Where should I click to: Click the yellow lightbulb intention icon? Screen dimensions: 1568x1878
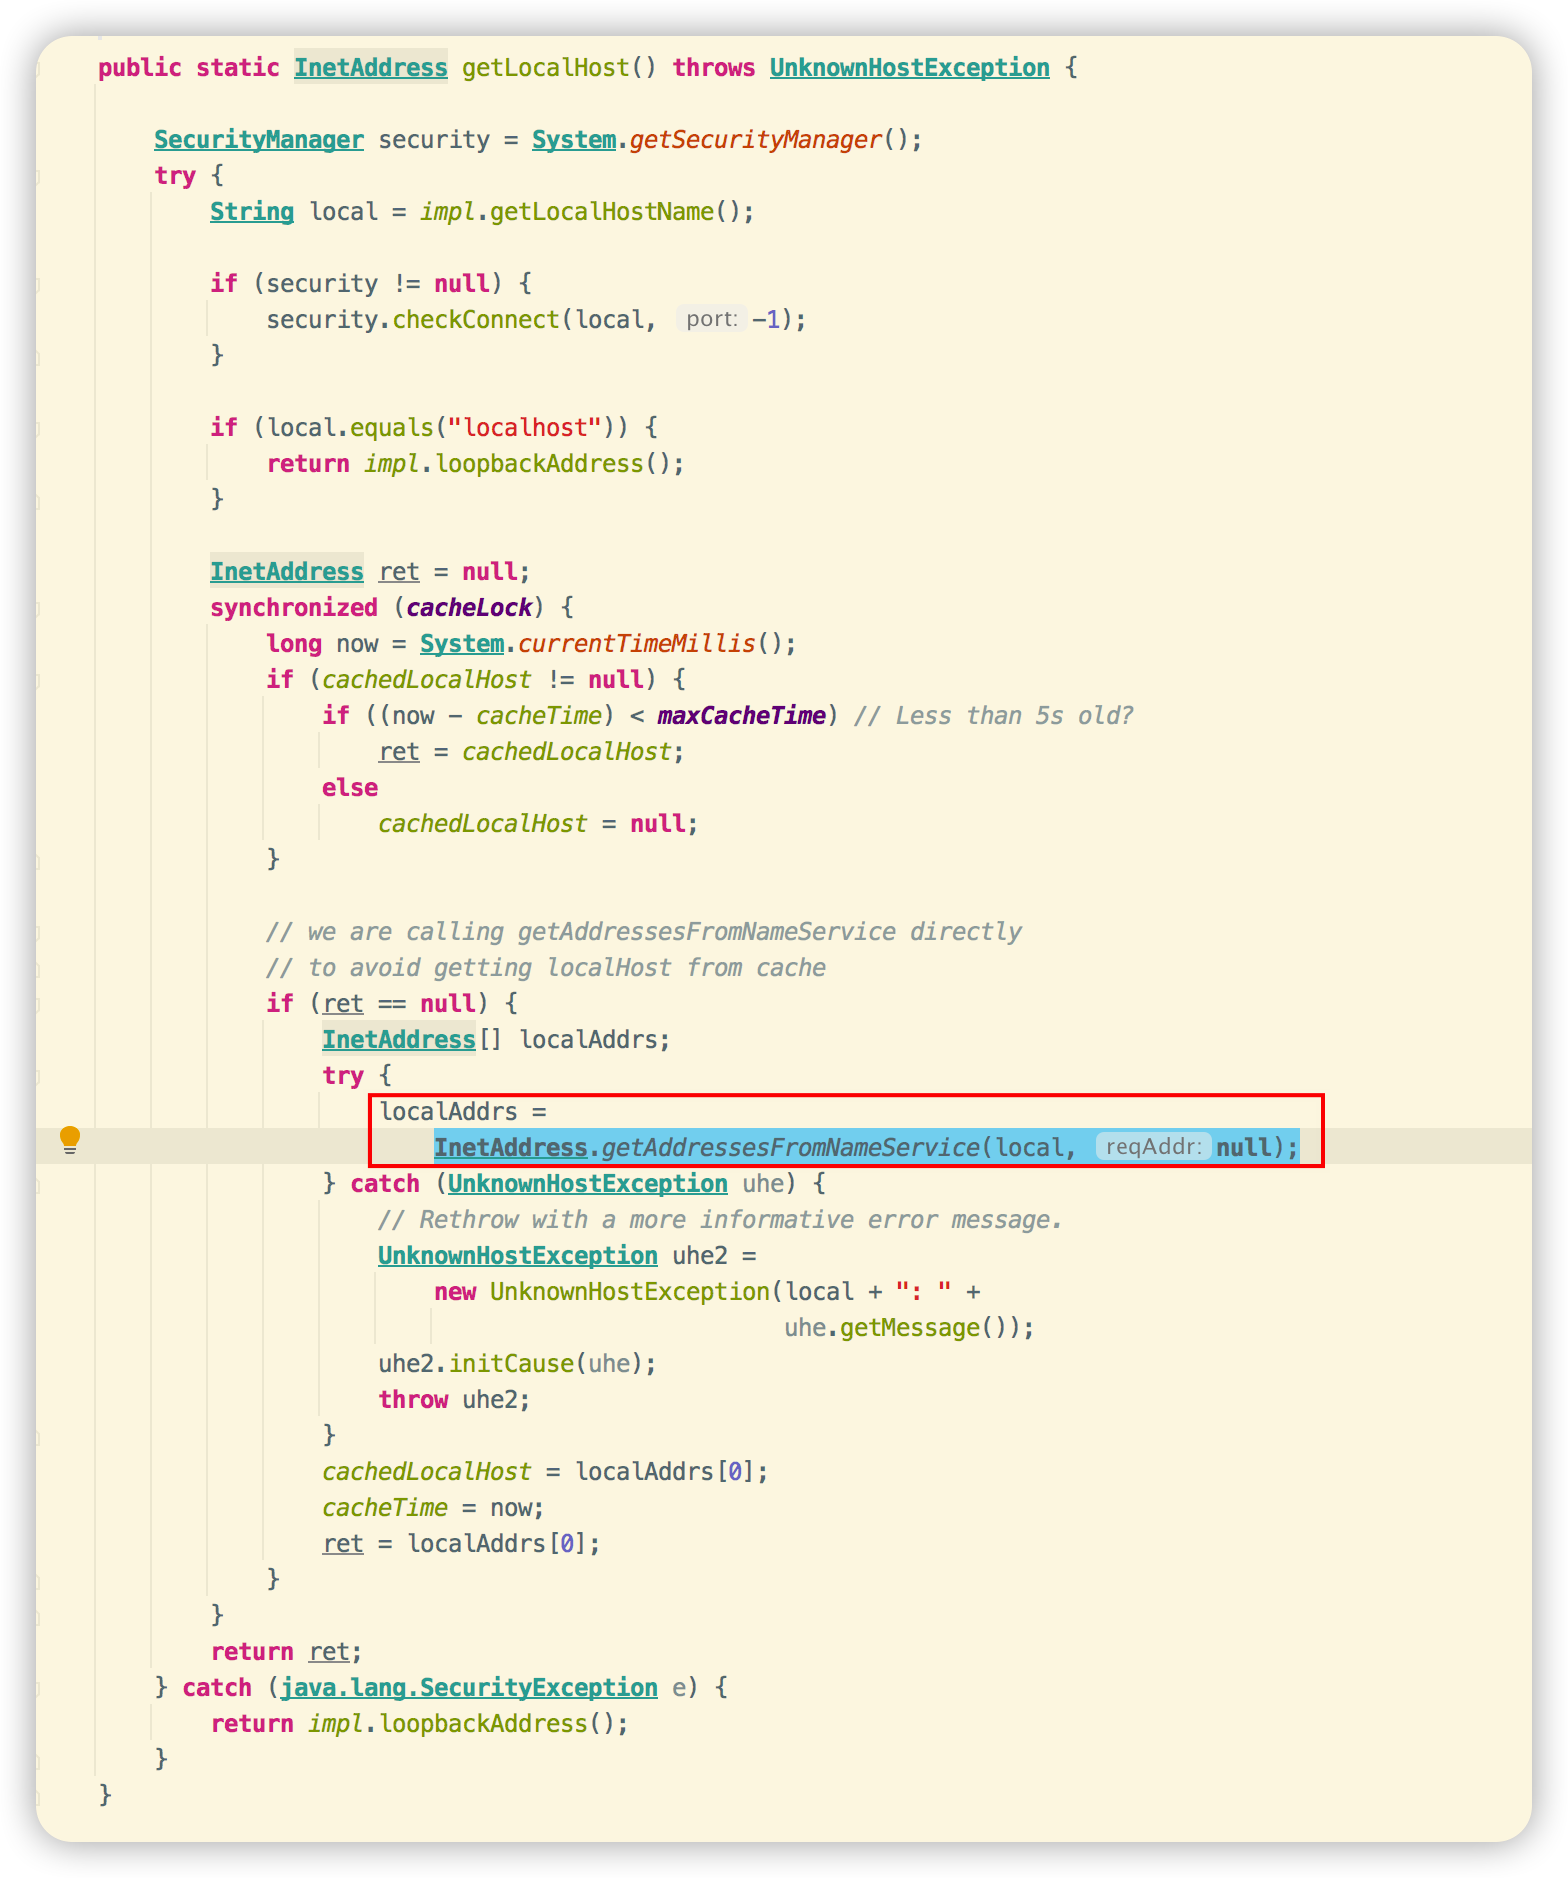[70, 1139]
